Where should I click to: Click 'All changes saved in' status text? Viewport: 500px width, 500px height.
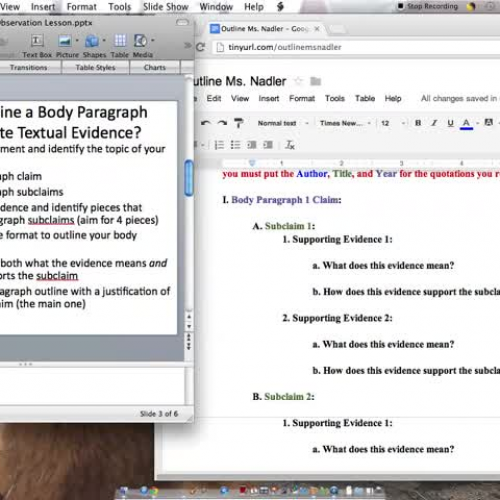[x=459, y=98]
